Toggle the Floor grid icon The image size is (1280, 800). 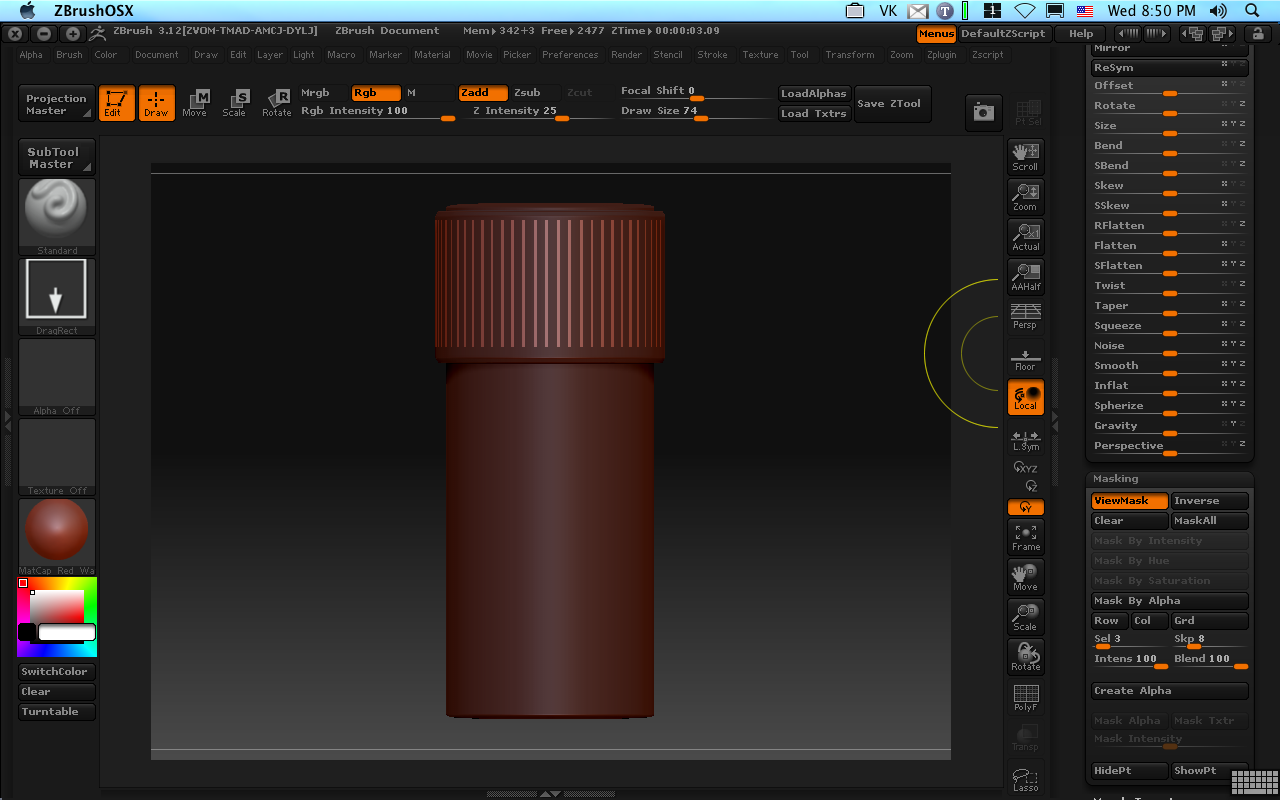[x=1025, y=358]
